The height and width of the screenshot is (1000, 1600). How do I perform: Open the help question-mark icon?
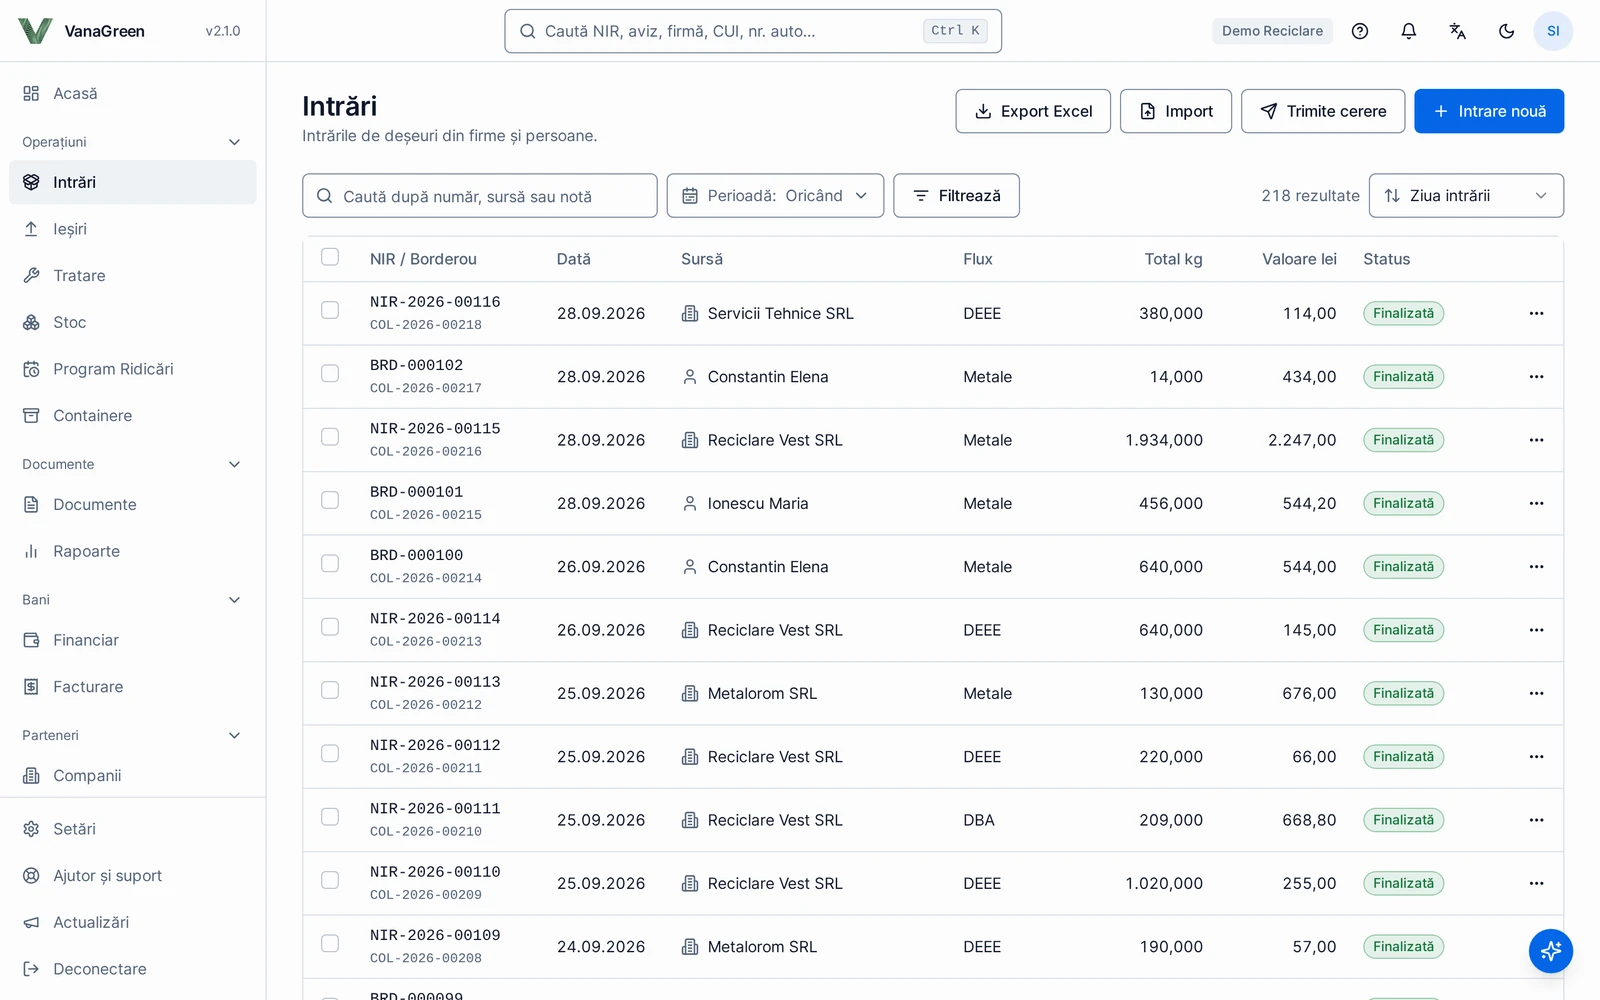tap(1360, 31)
